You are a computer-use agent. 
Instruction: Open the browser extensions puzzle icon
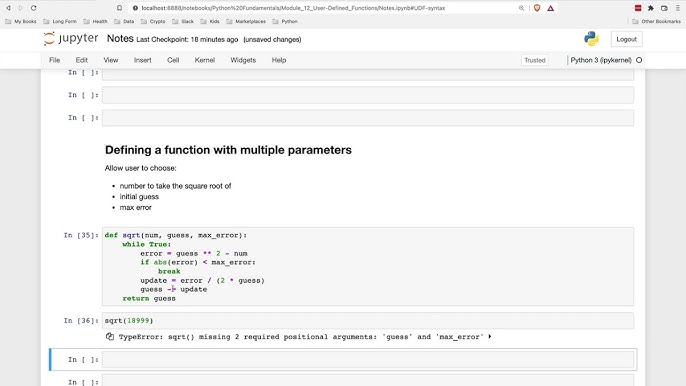651,8
